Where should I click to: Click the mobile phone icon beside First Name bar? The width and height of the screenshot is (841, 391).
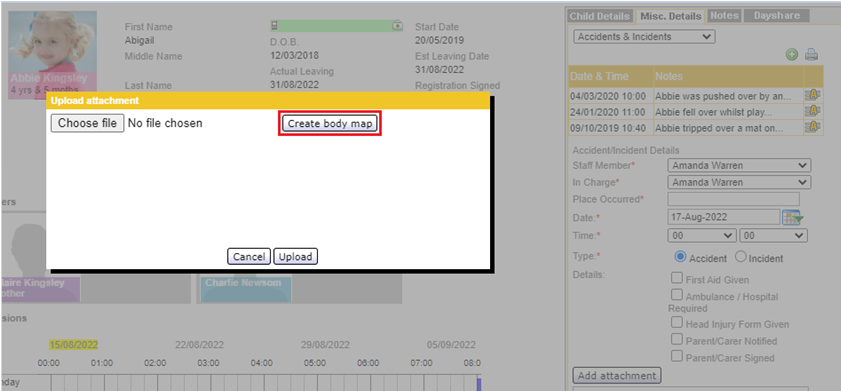pyautogui.click(x=274, y=26)
